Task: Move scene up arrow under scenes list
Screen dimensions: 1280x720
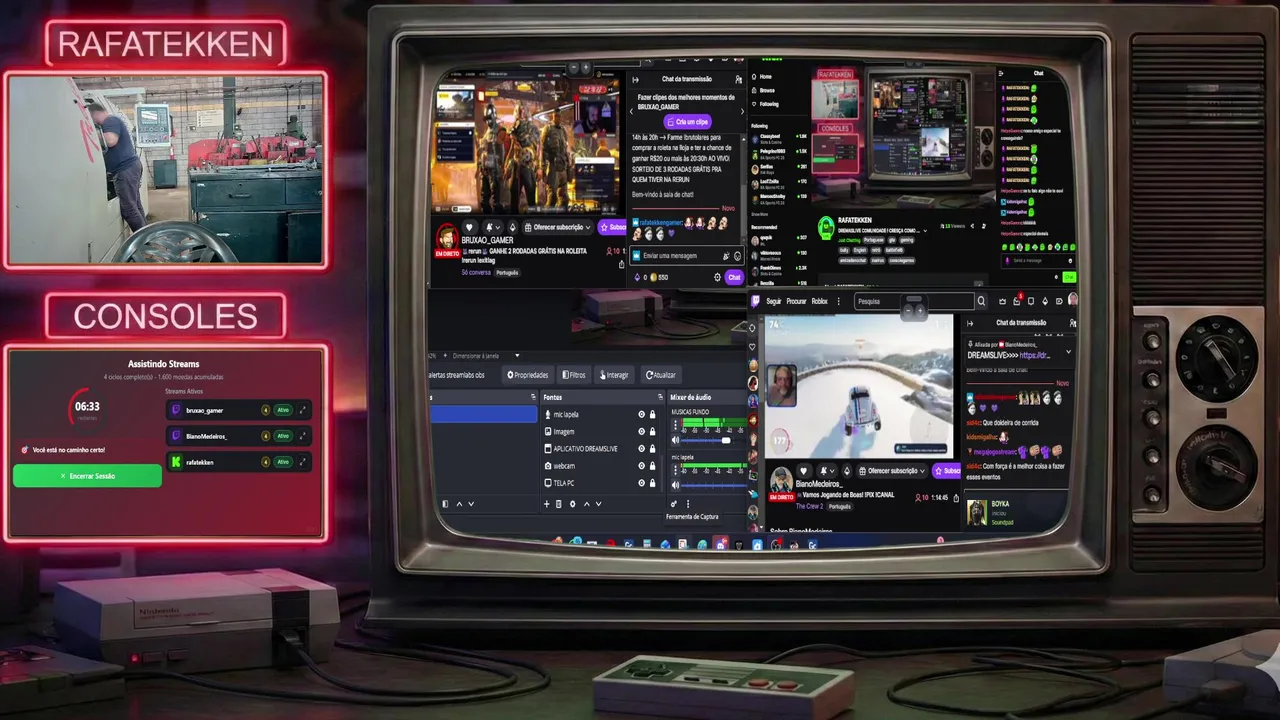Action: 459,504
